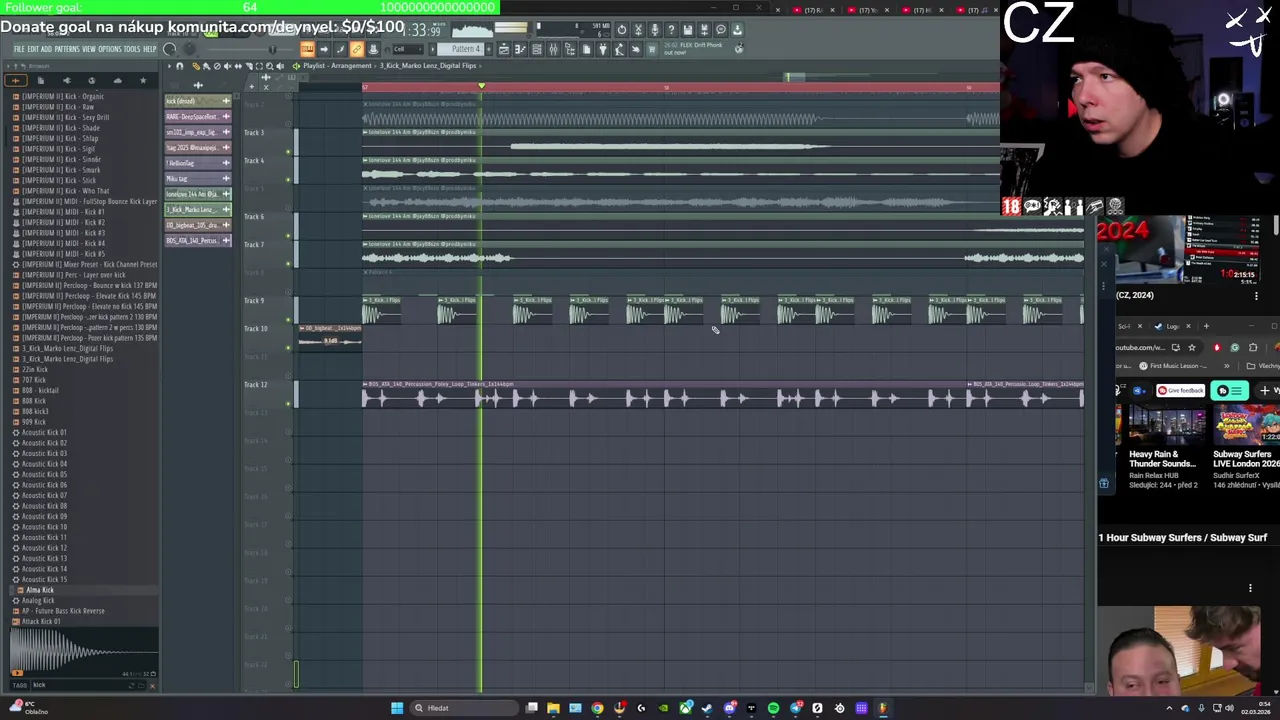Screen dimensions: 1280x720
Task: Click the main pitch slider handle
Action: [272, 49]
